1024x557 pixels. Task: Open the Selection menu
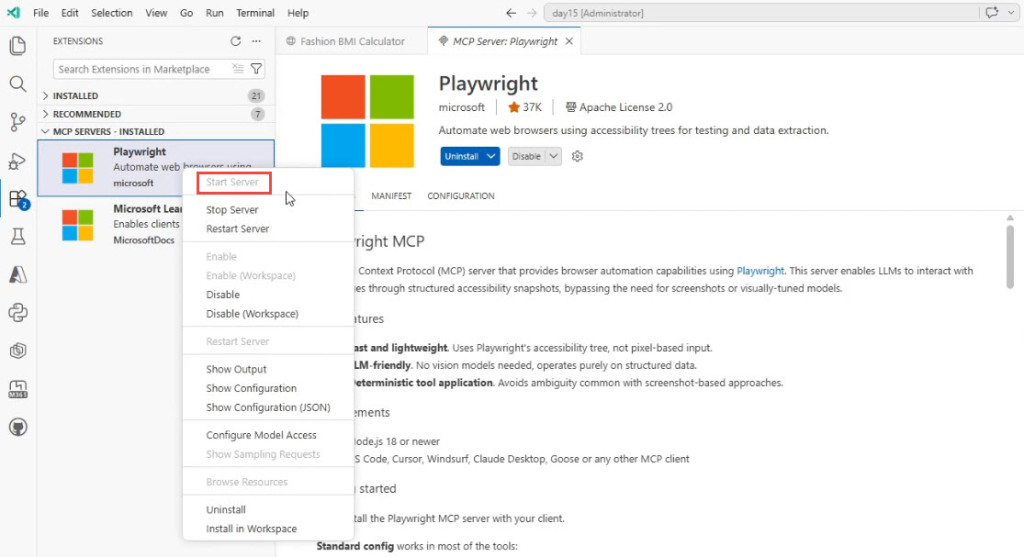click(112, 13)
